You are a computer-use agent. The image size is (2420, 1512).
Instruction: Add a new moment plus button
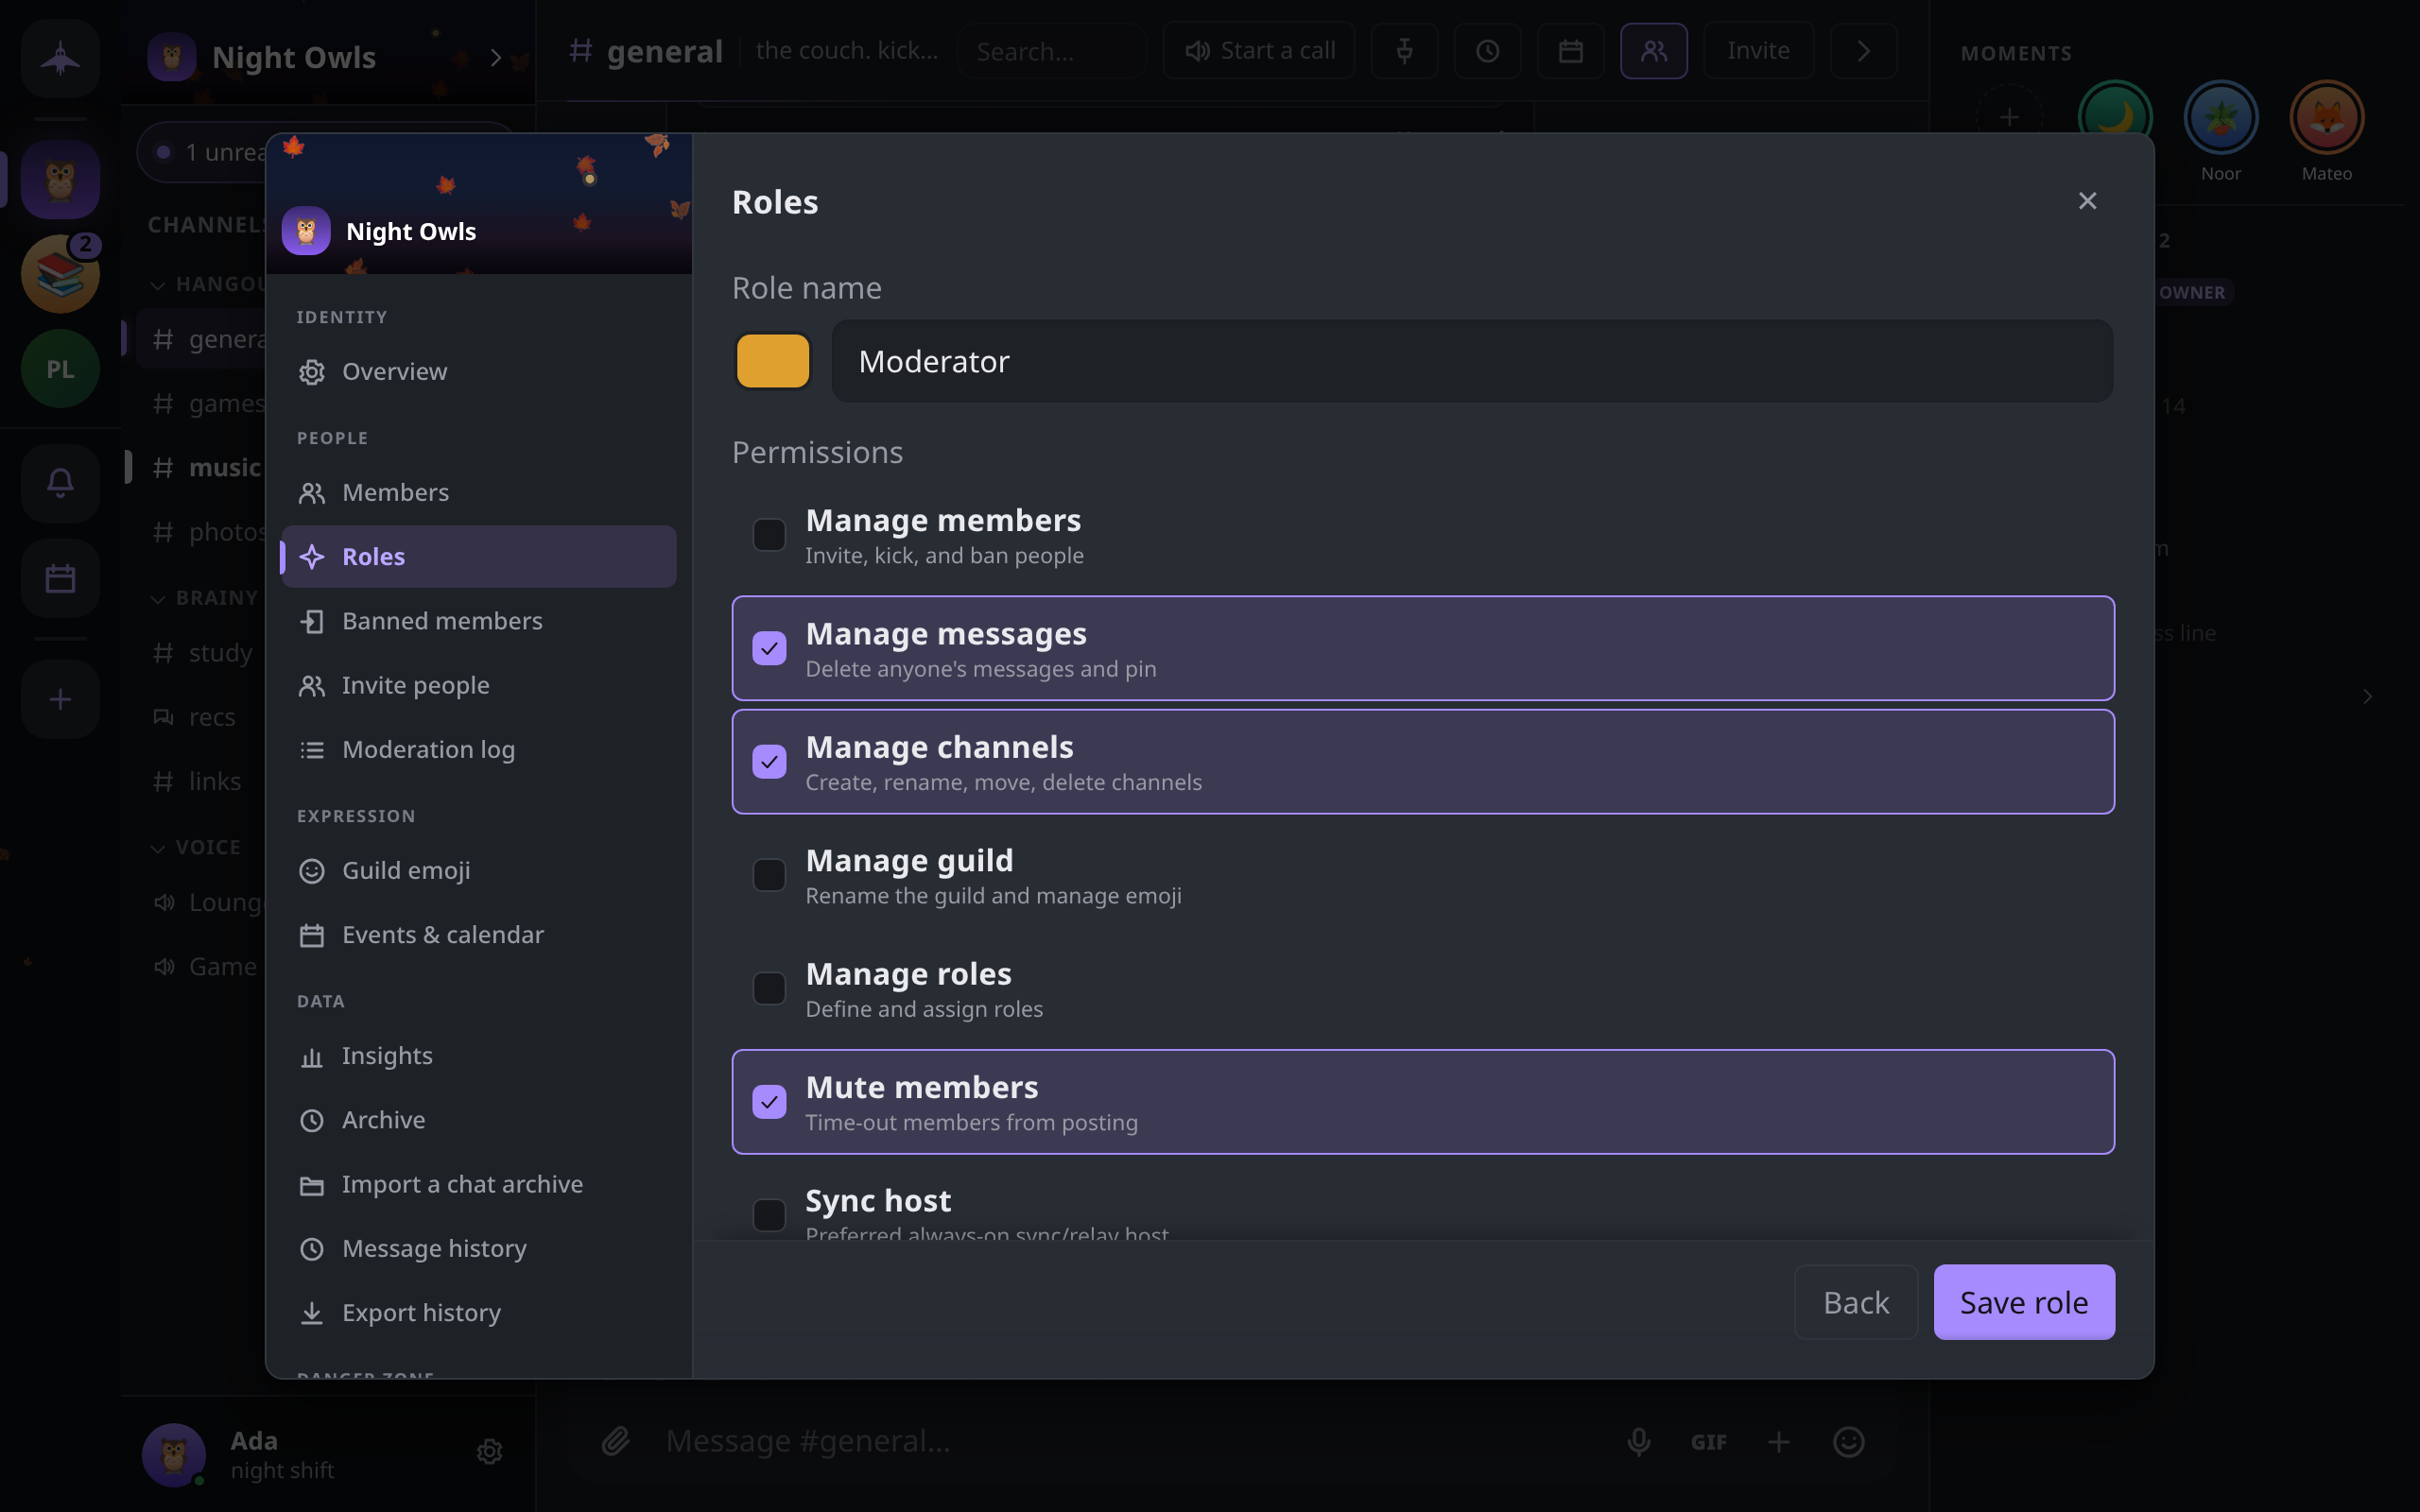pos(2009,117)
